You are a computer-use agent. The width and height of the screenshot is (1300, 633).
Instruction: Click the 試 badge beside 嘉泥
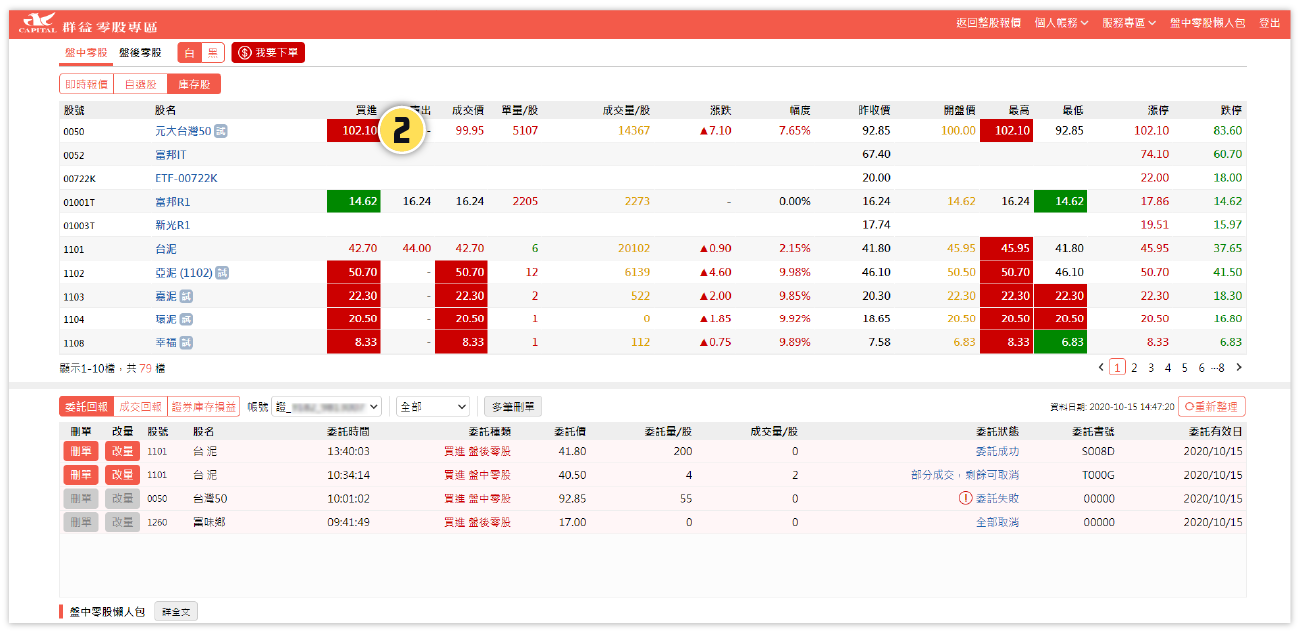pos(186,296)
